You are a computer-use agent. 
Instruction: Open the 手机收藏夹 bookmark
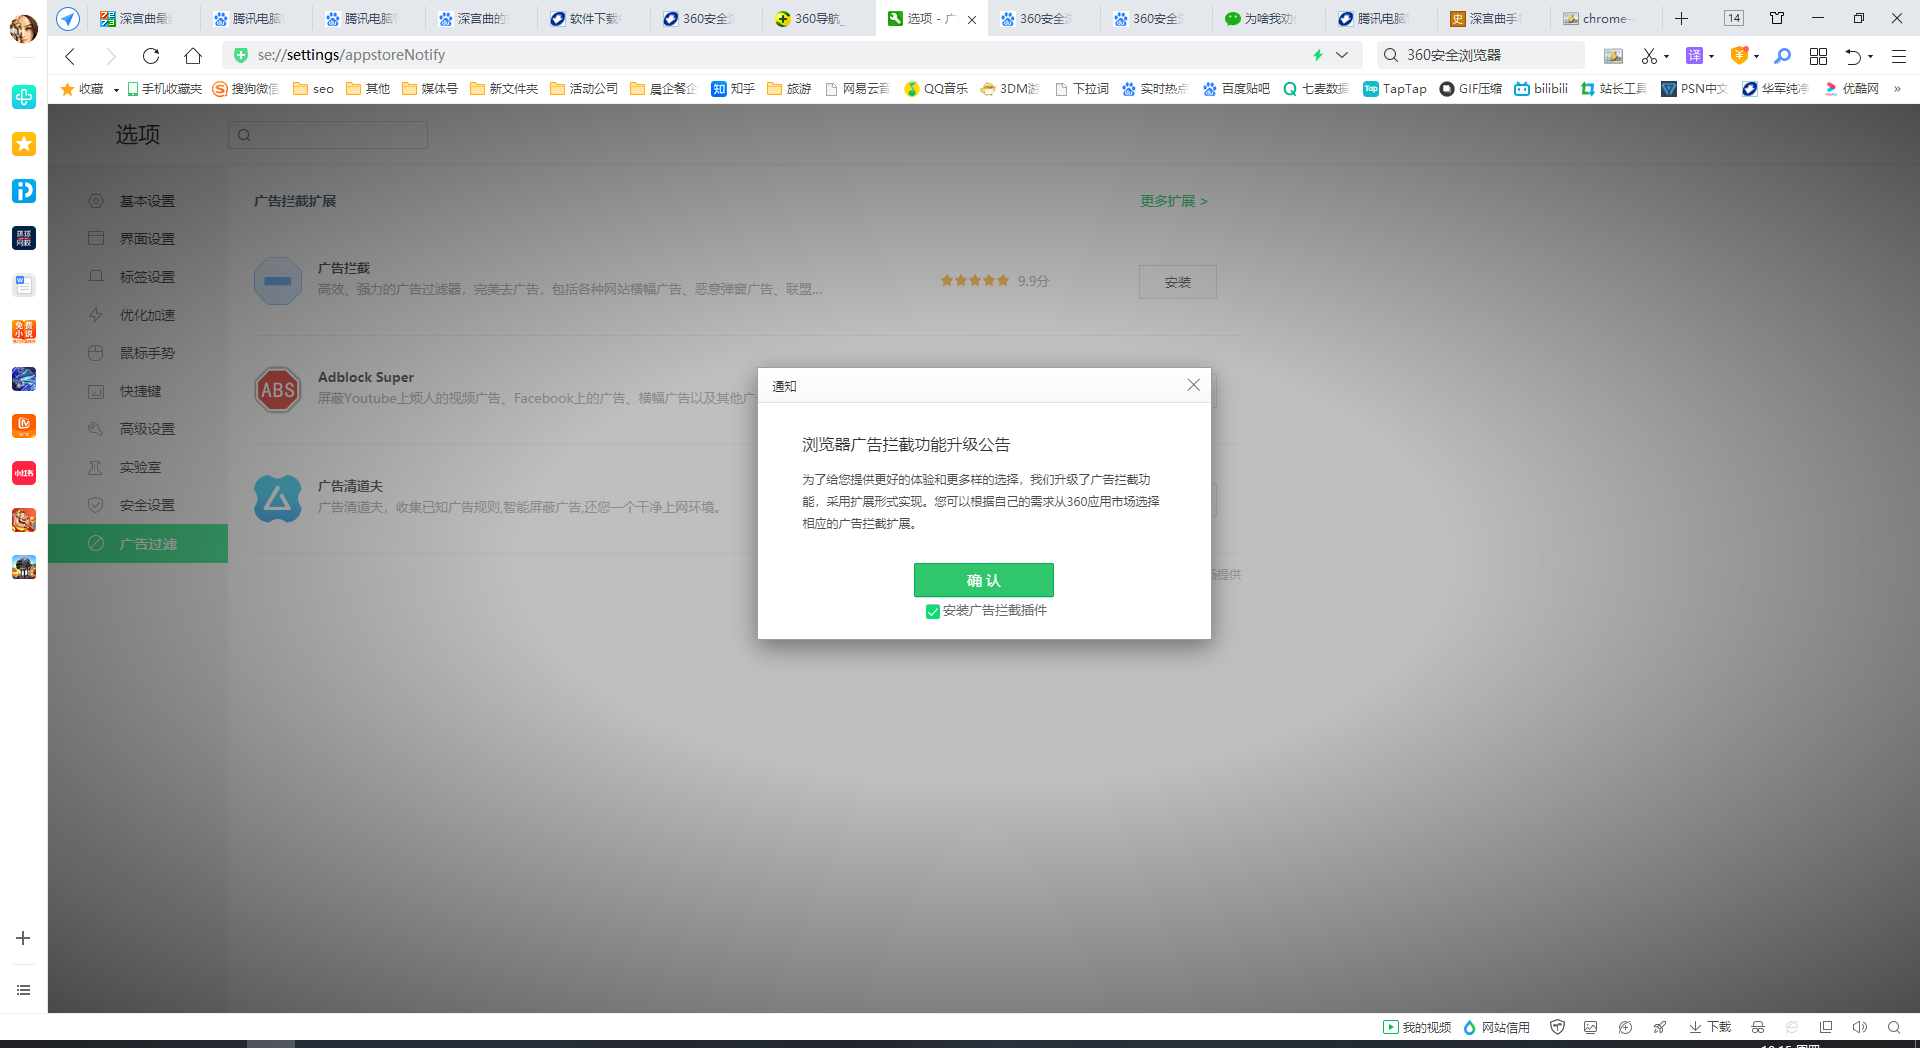coord(164,89)
